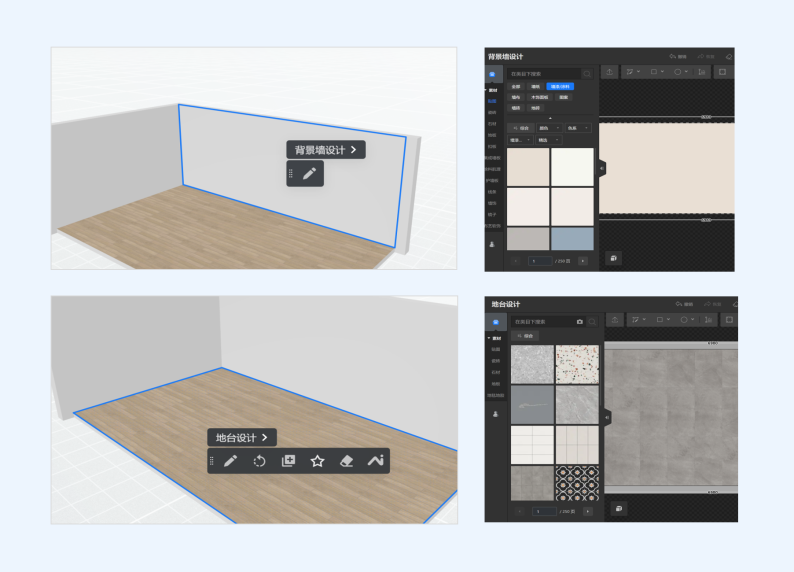Click the pencil edit icon below 背景墙设计

click(x=309, y=174)
